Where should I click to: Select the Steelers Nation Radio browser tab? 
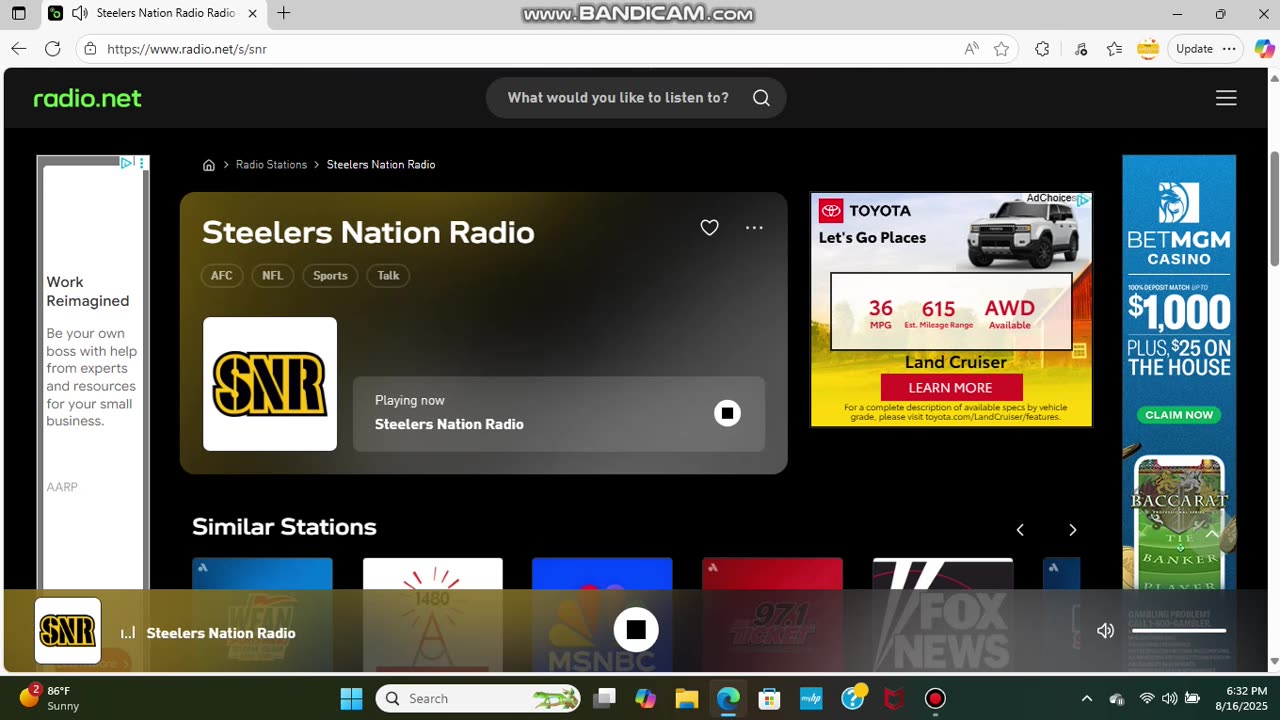(155, 14)
